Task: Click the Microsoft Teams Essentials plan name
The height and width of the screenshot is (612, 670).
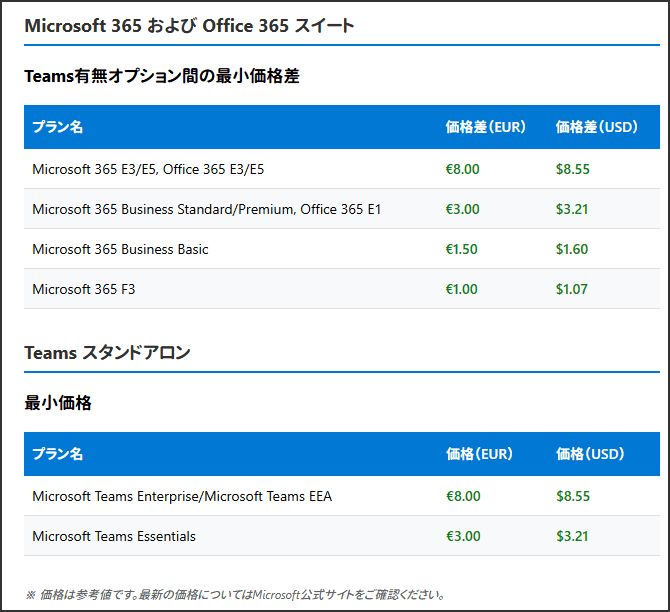Action: pos(114,536)
